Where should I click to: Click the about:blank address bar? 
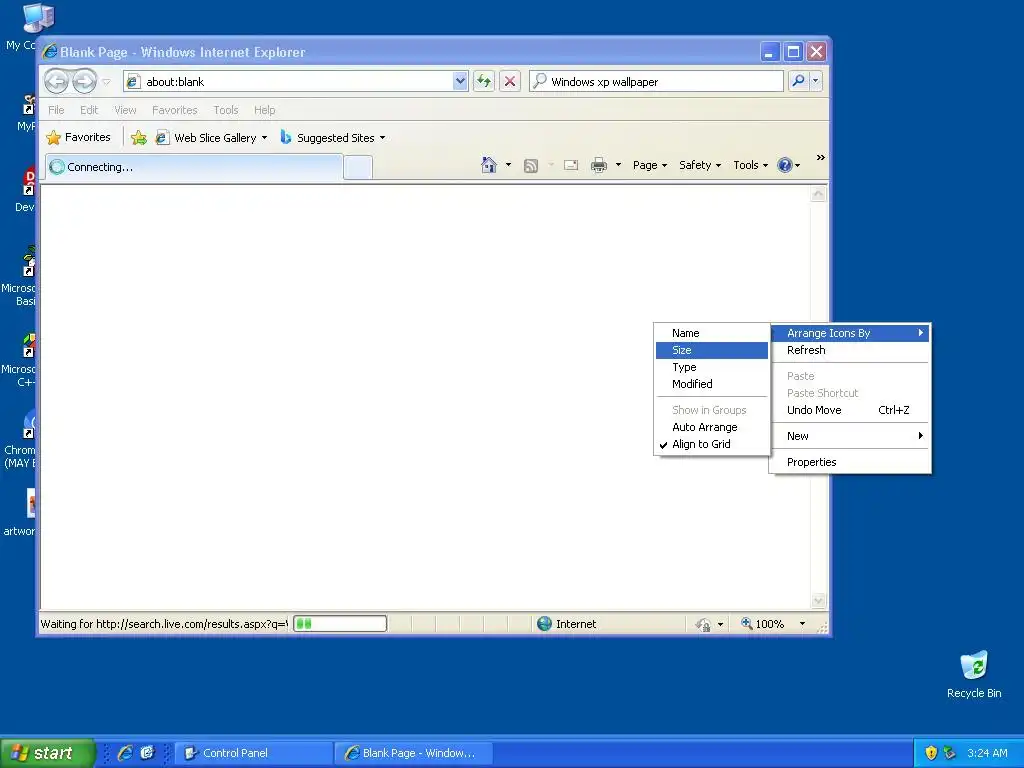(x=288, y=82)
